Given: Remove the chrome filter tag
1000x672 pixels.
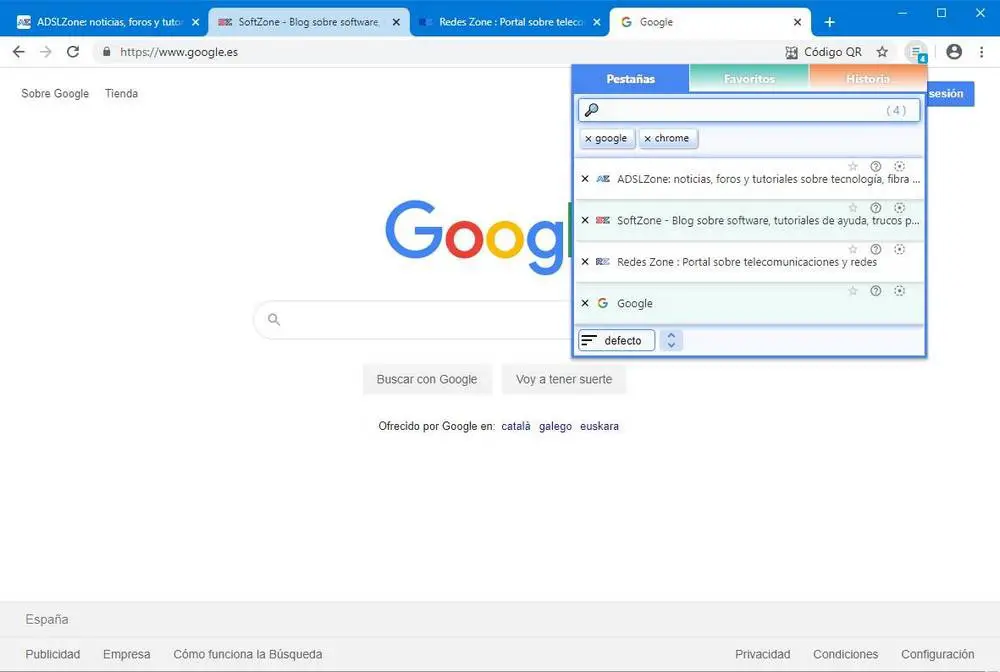Looking at the screenshot, I should coord(647,138).
